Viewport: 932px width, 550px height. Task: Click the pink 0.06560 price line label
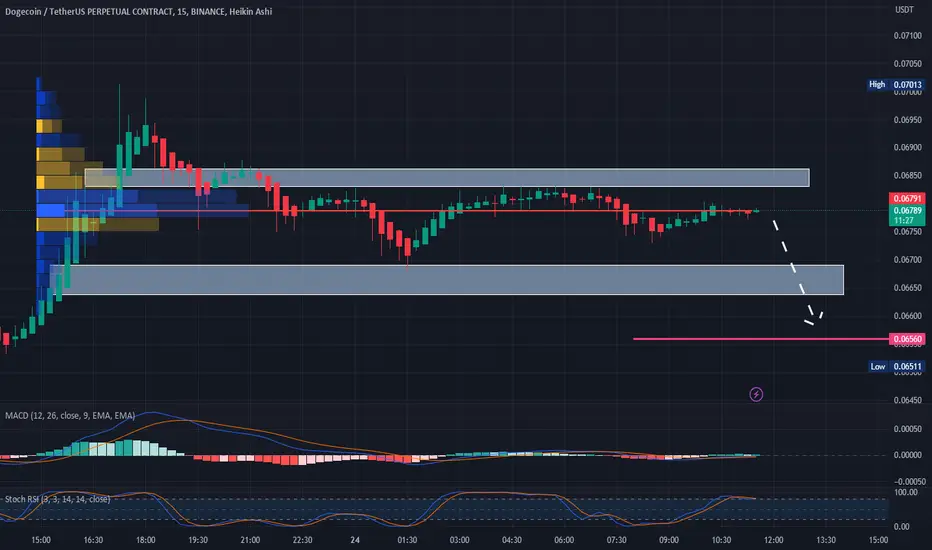pyautogui.click(x=907, y=339)
